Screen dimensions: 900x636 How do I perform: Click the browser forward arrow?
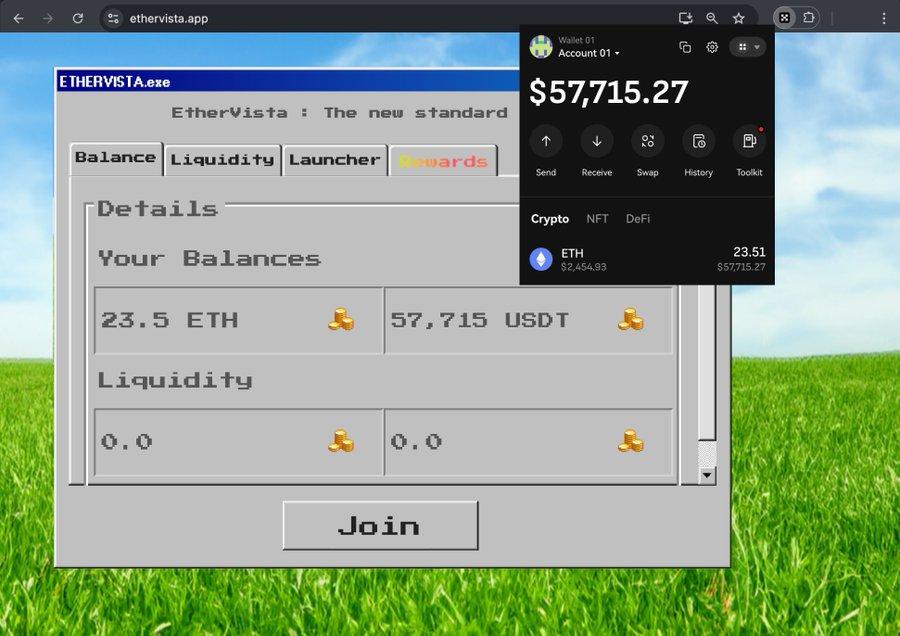click(x=48, y=18)
